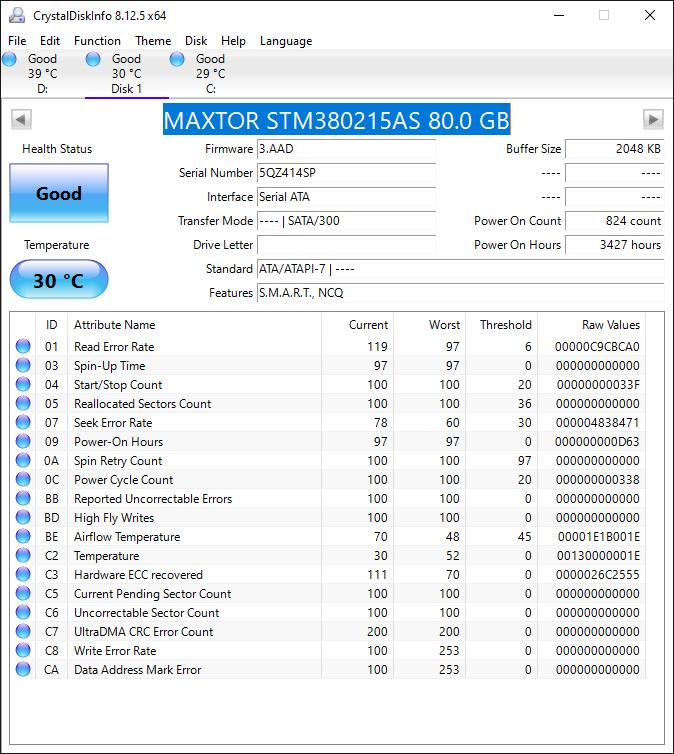Open the Language menu
The image size is (674, 754).
tap(286, 41)
